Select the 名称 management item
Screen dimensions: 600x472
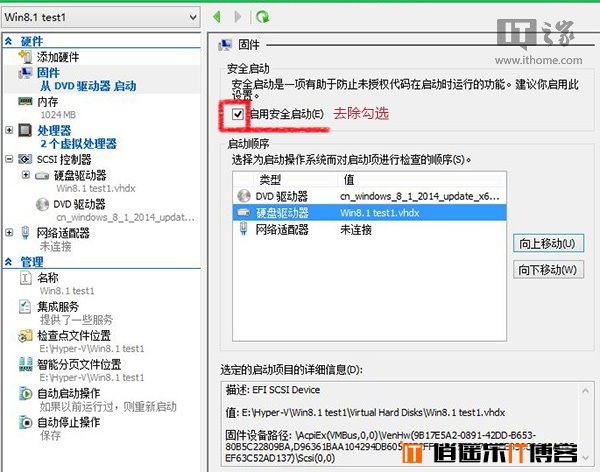(x=47, y=278)
